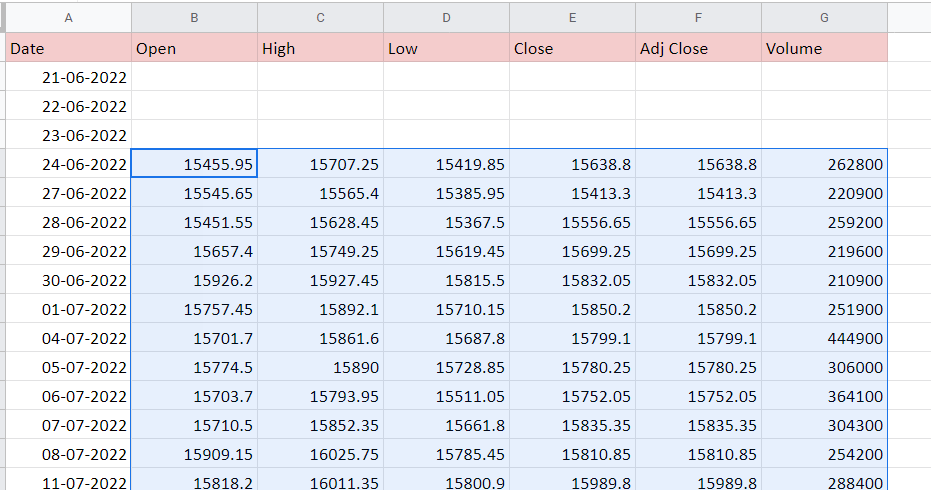Click Open value 15926.2
931x490 pixels.
pyautogui.click(x=194, y=280)
